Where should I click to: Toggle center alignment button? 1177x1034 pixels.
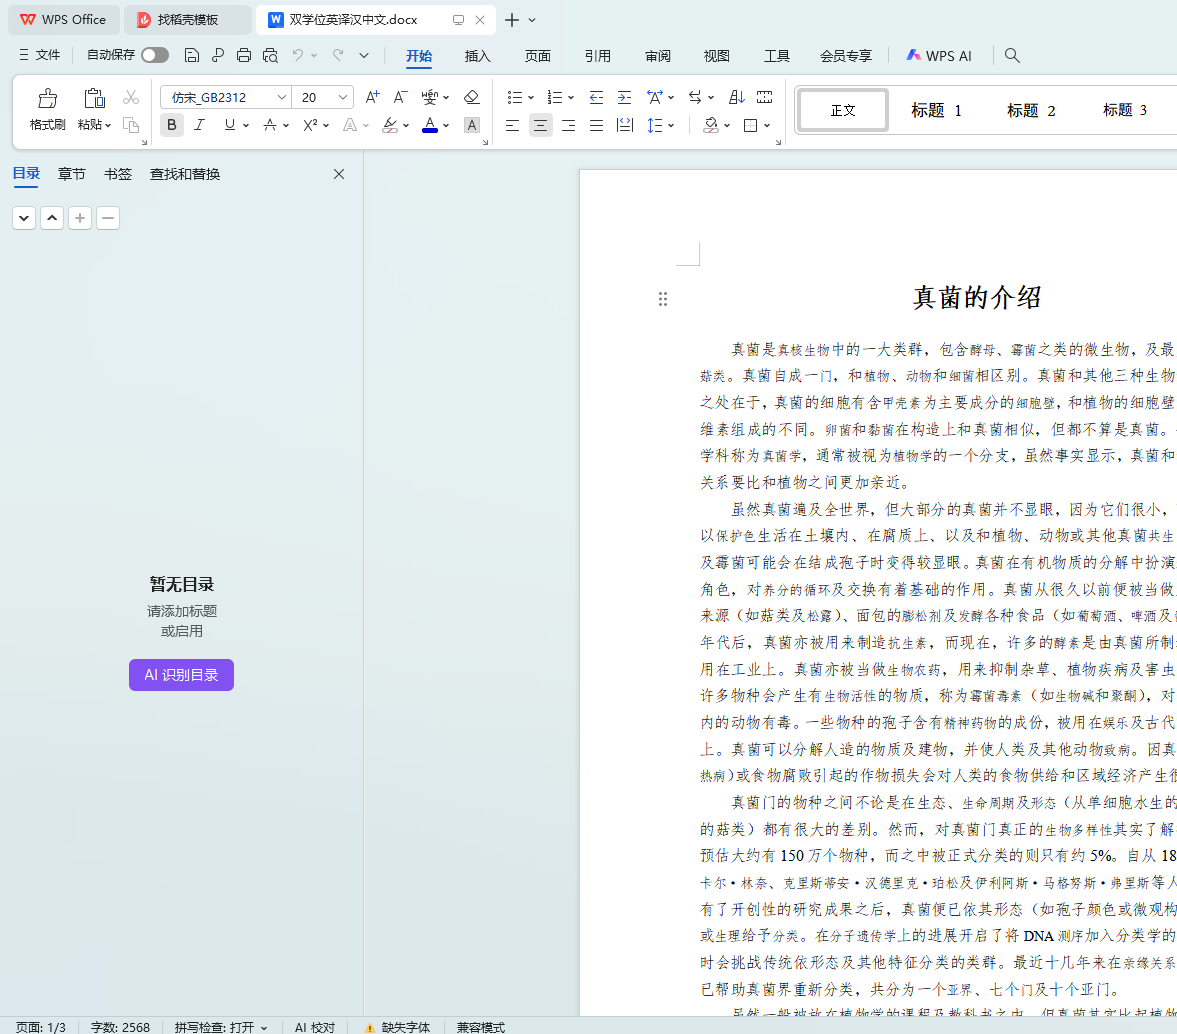(541, 125)
